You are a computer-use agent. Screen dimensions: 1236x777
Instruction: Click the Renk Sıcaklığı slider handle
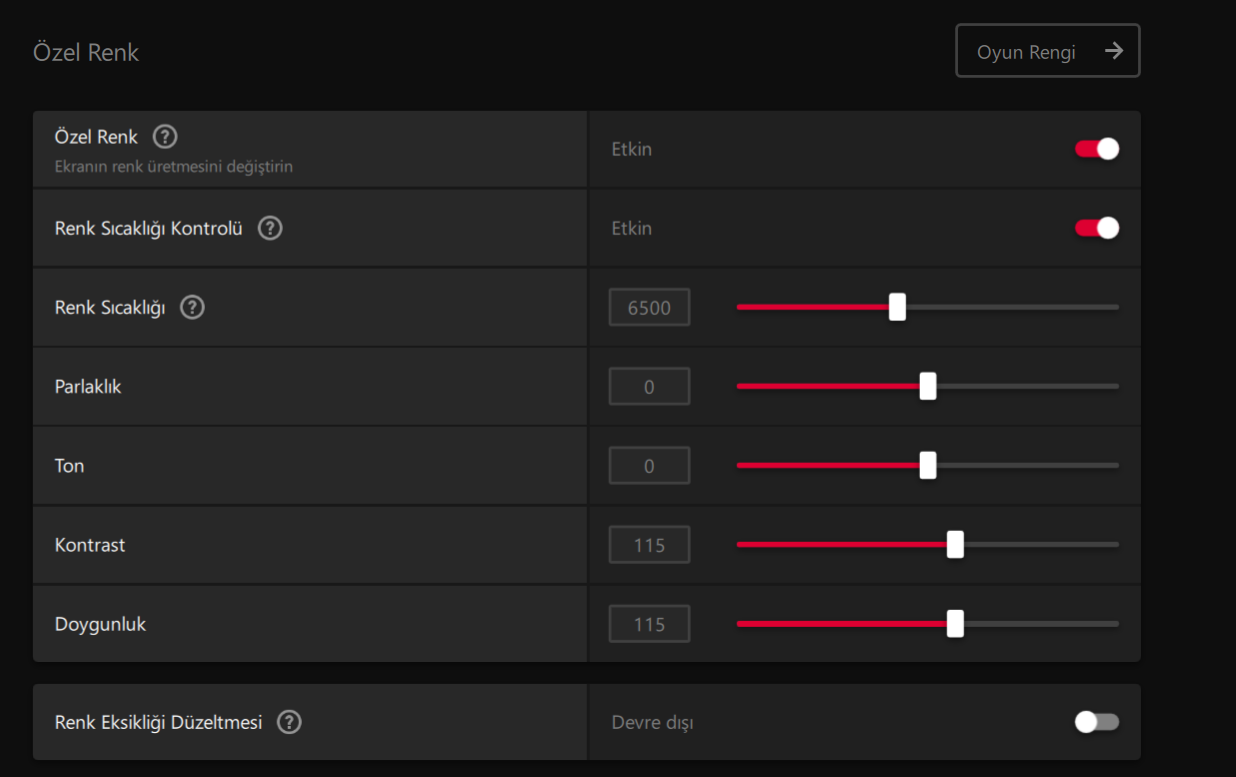pos(897,307)
